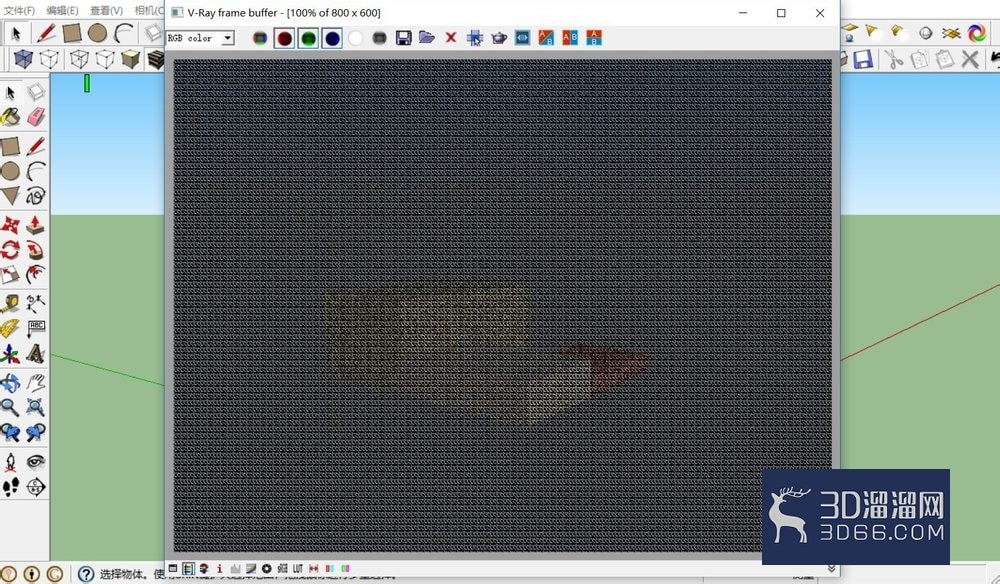Select the 3D Text tool
This screenshot has height=584, width=1000.
point(36,354)
